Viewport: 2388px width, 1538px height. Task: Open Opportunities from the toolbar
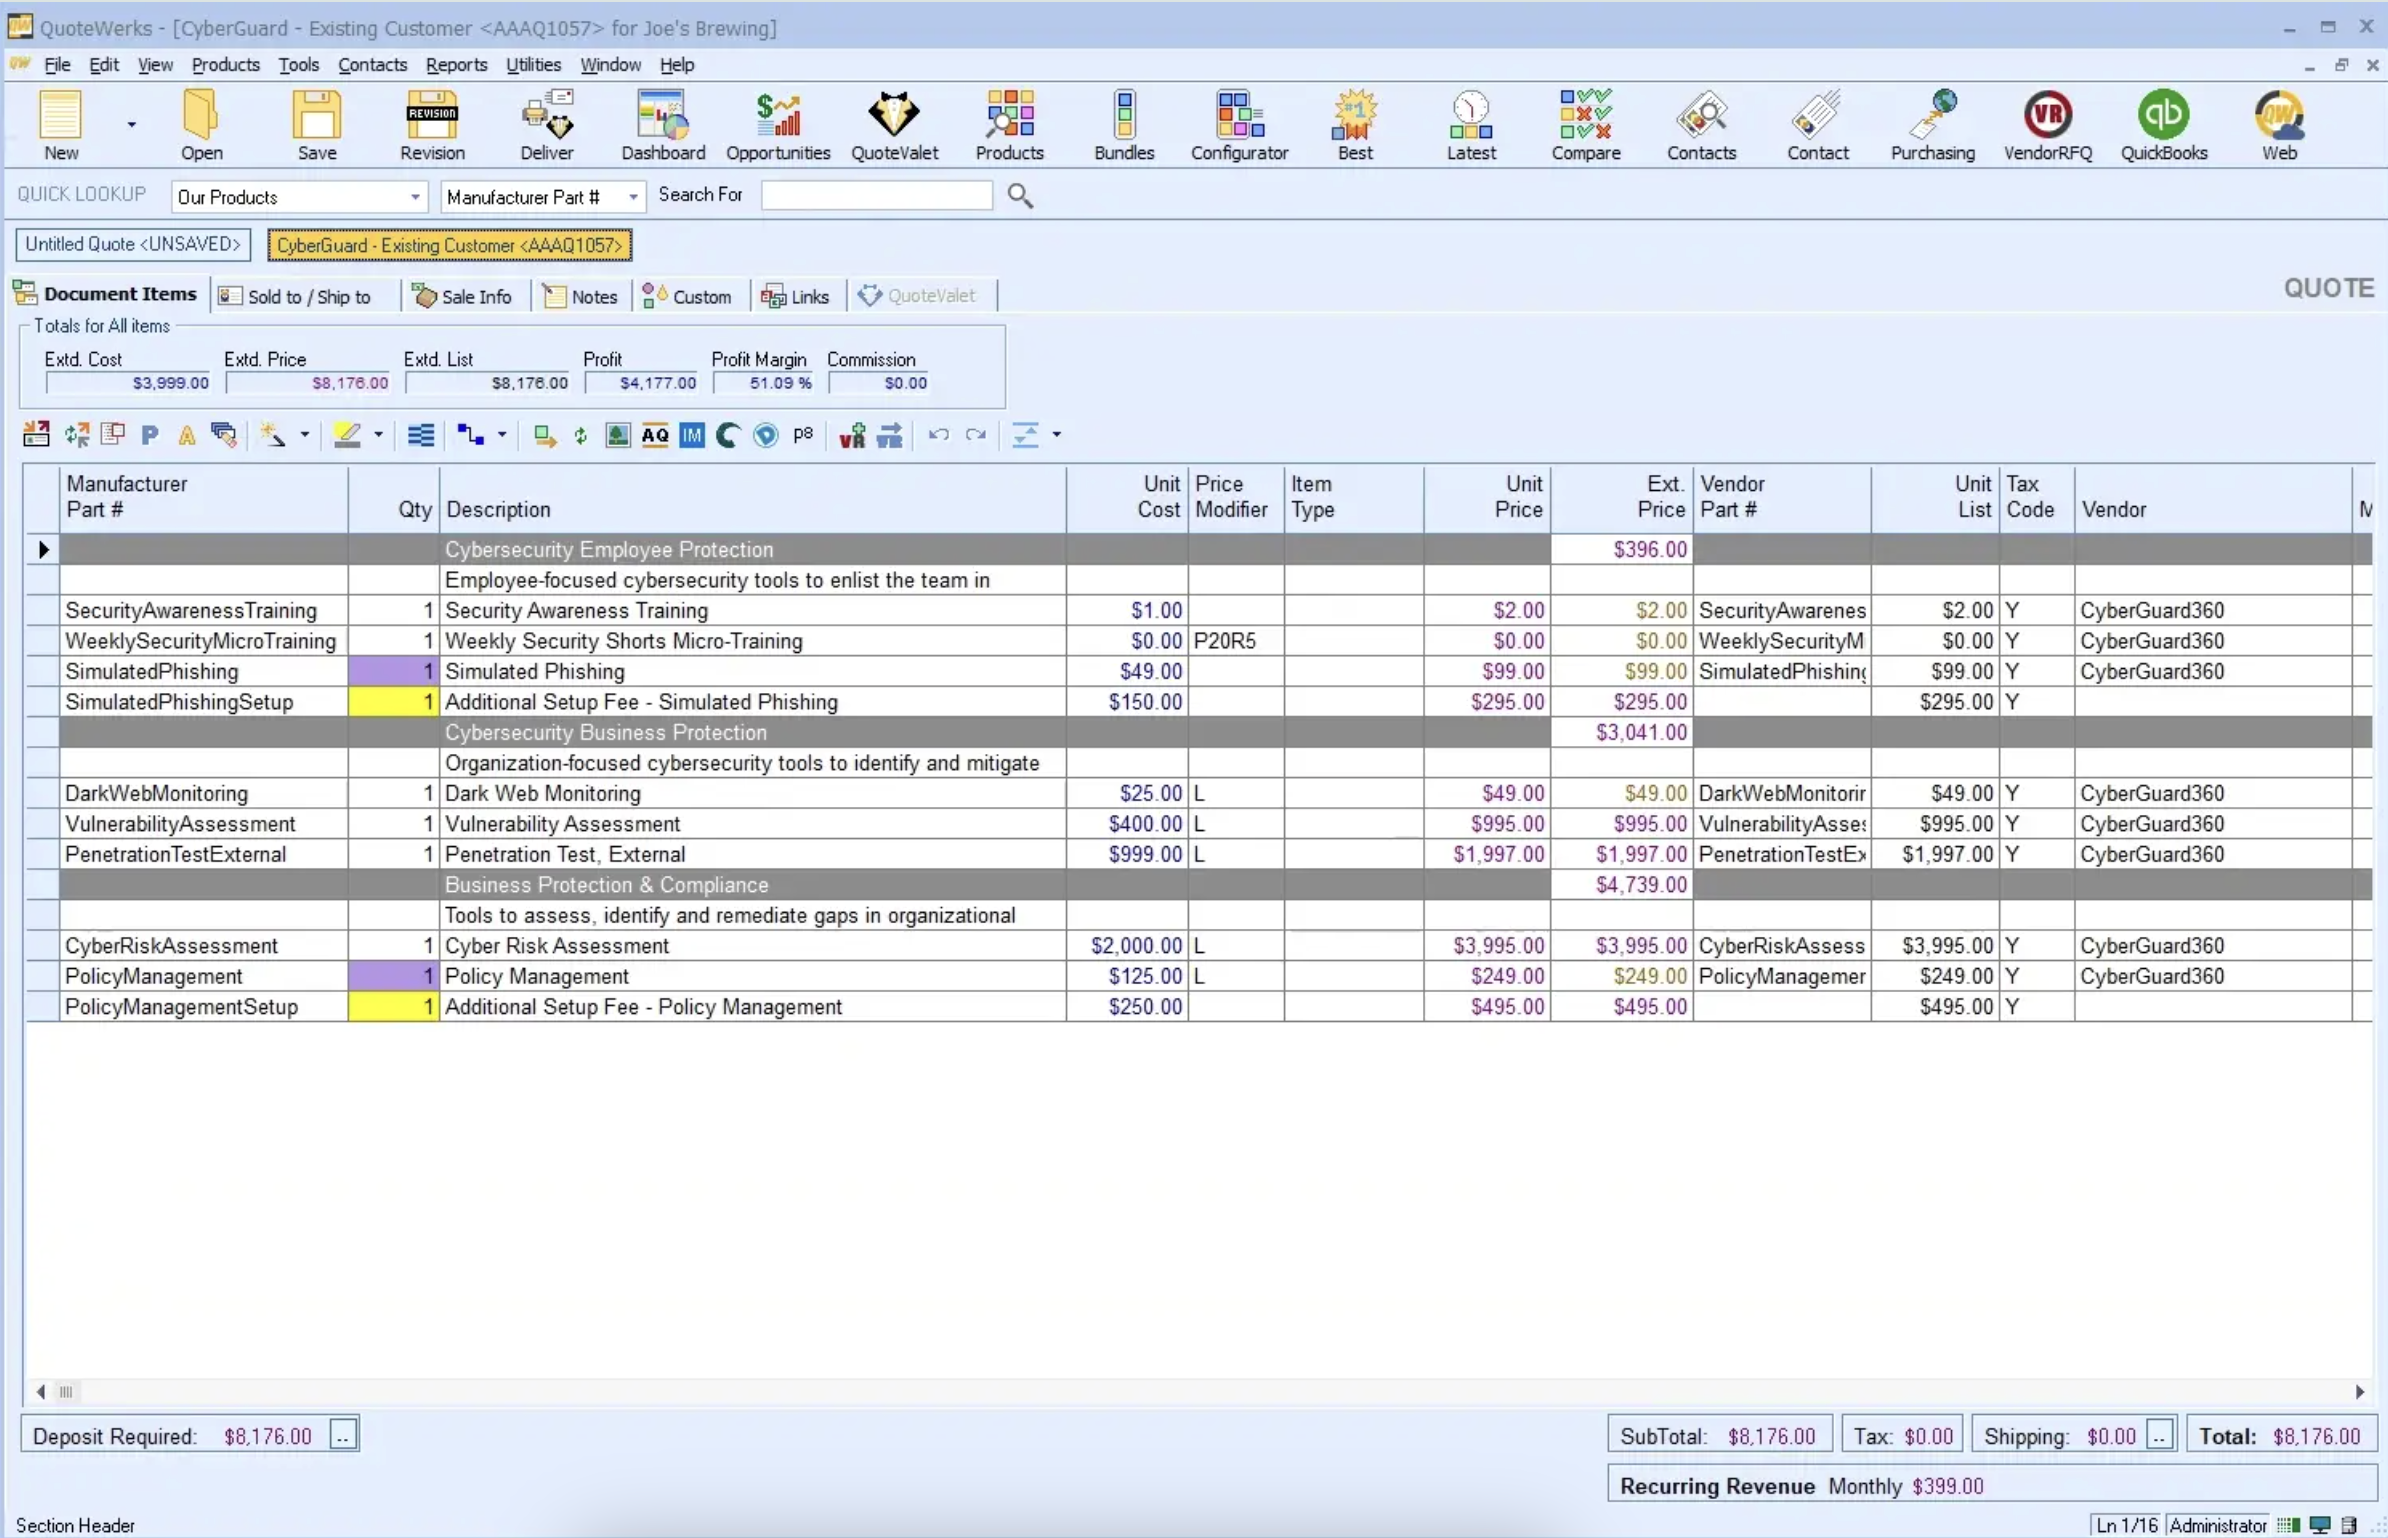coord(778,125)
